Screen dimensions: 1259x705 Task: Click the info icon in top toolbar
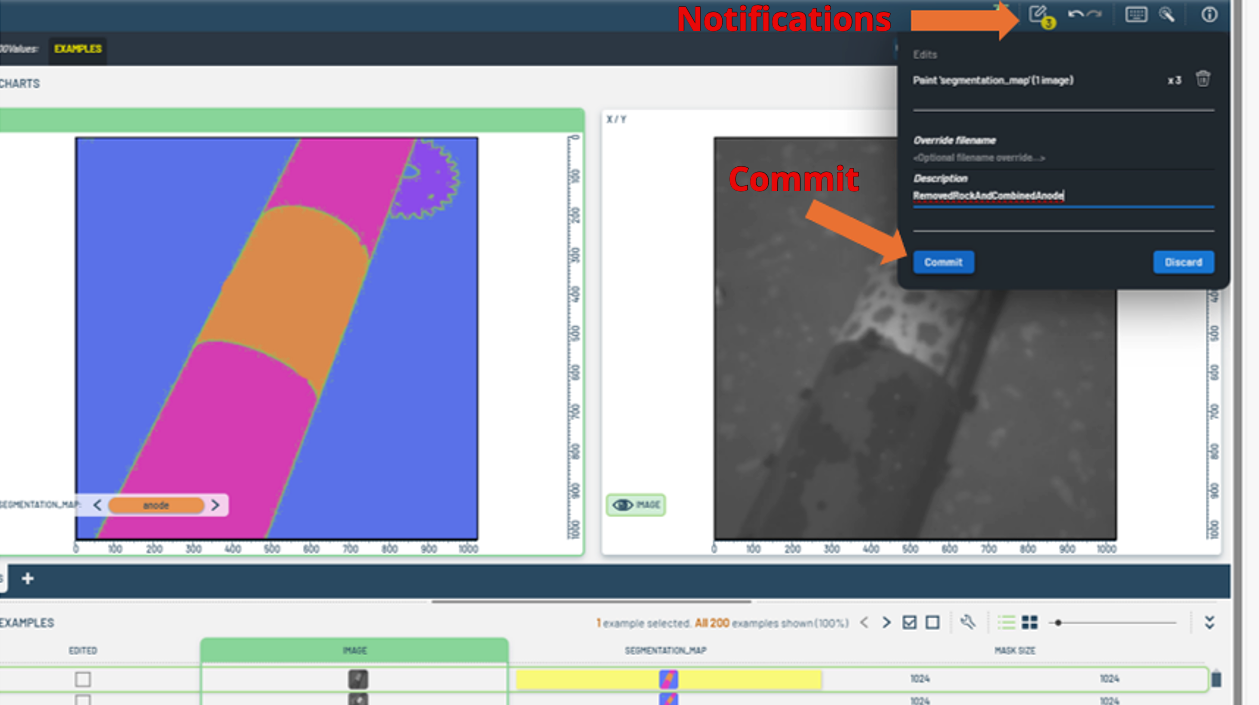pyautogui.click(x=1209, y=14)
